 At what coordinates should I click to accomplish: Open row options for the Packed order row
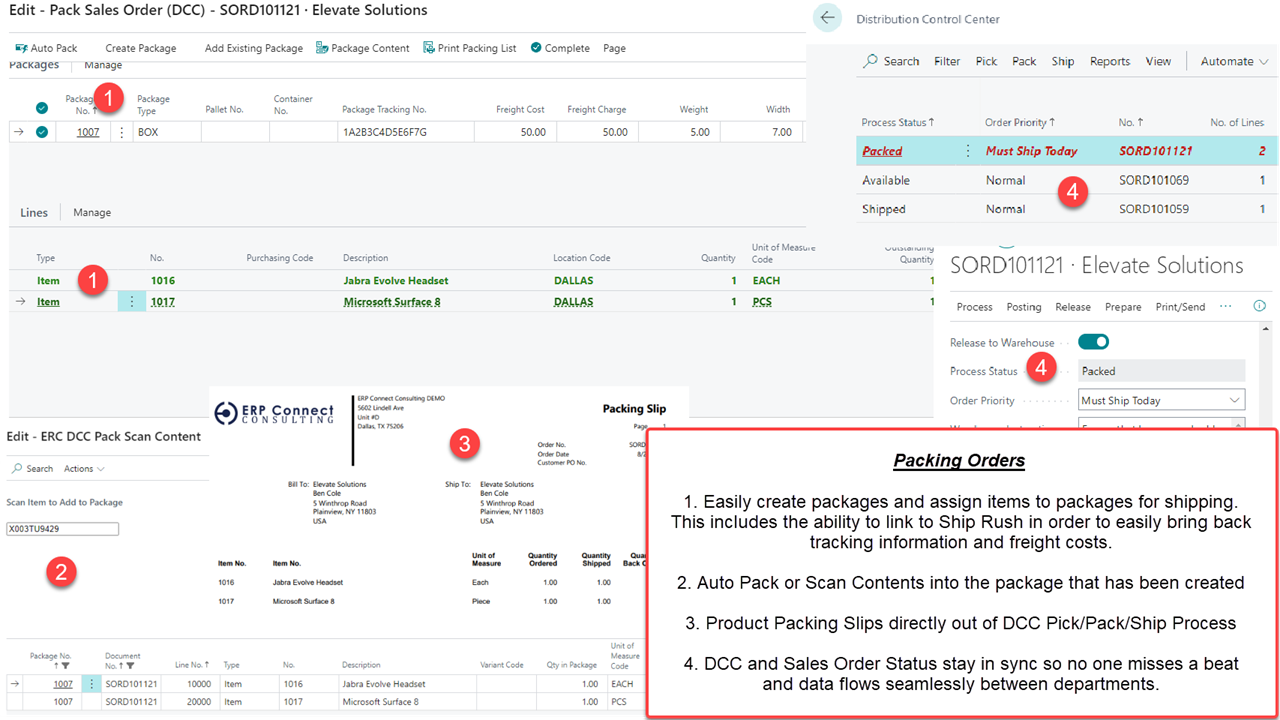click(x=967, y=151)
